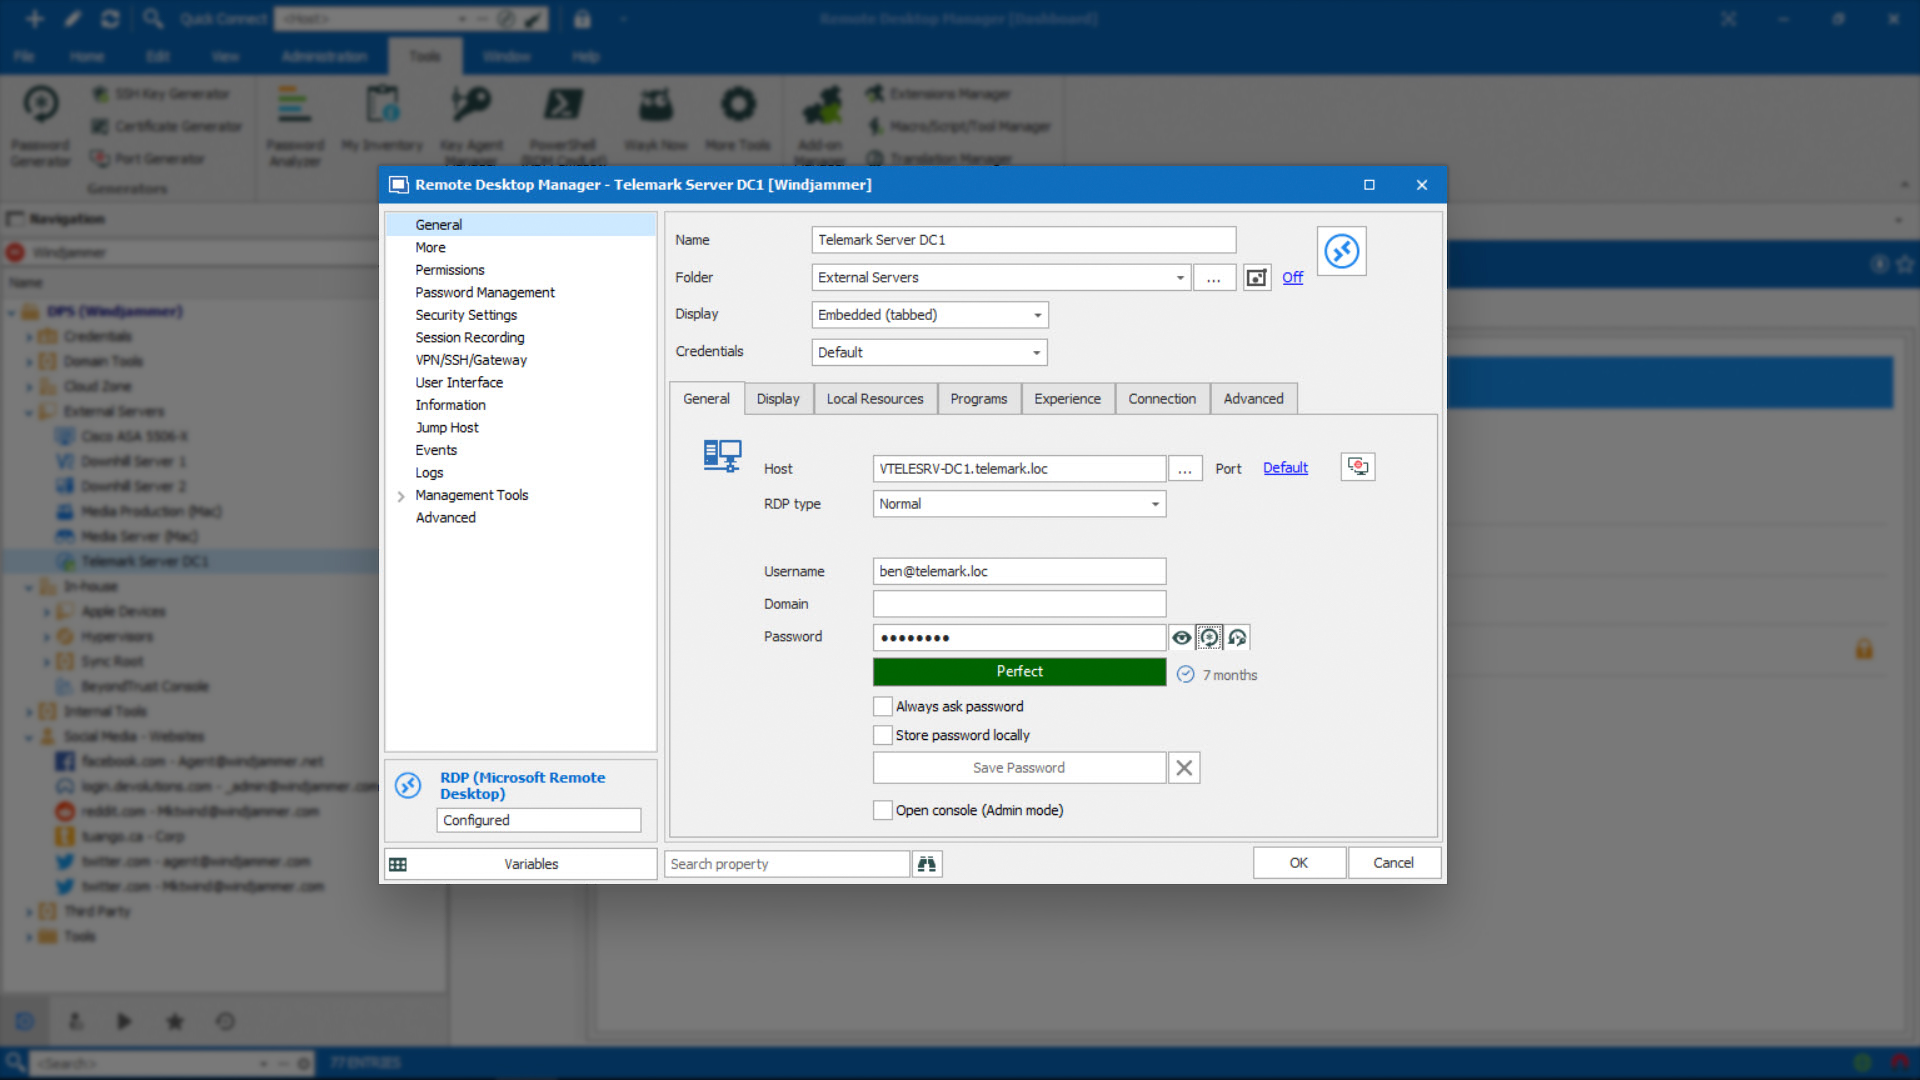The width and height of the screenshot is (1920, 1080).
Task: Click the Variables panel icon at bottom left
Action: [397, 864]
